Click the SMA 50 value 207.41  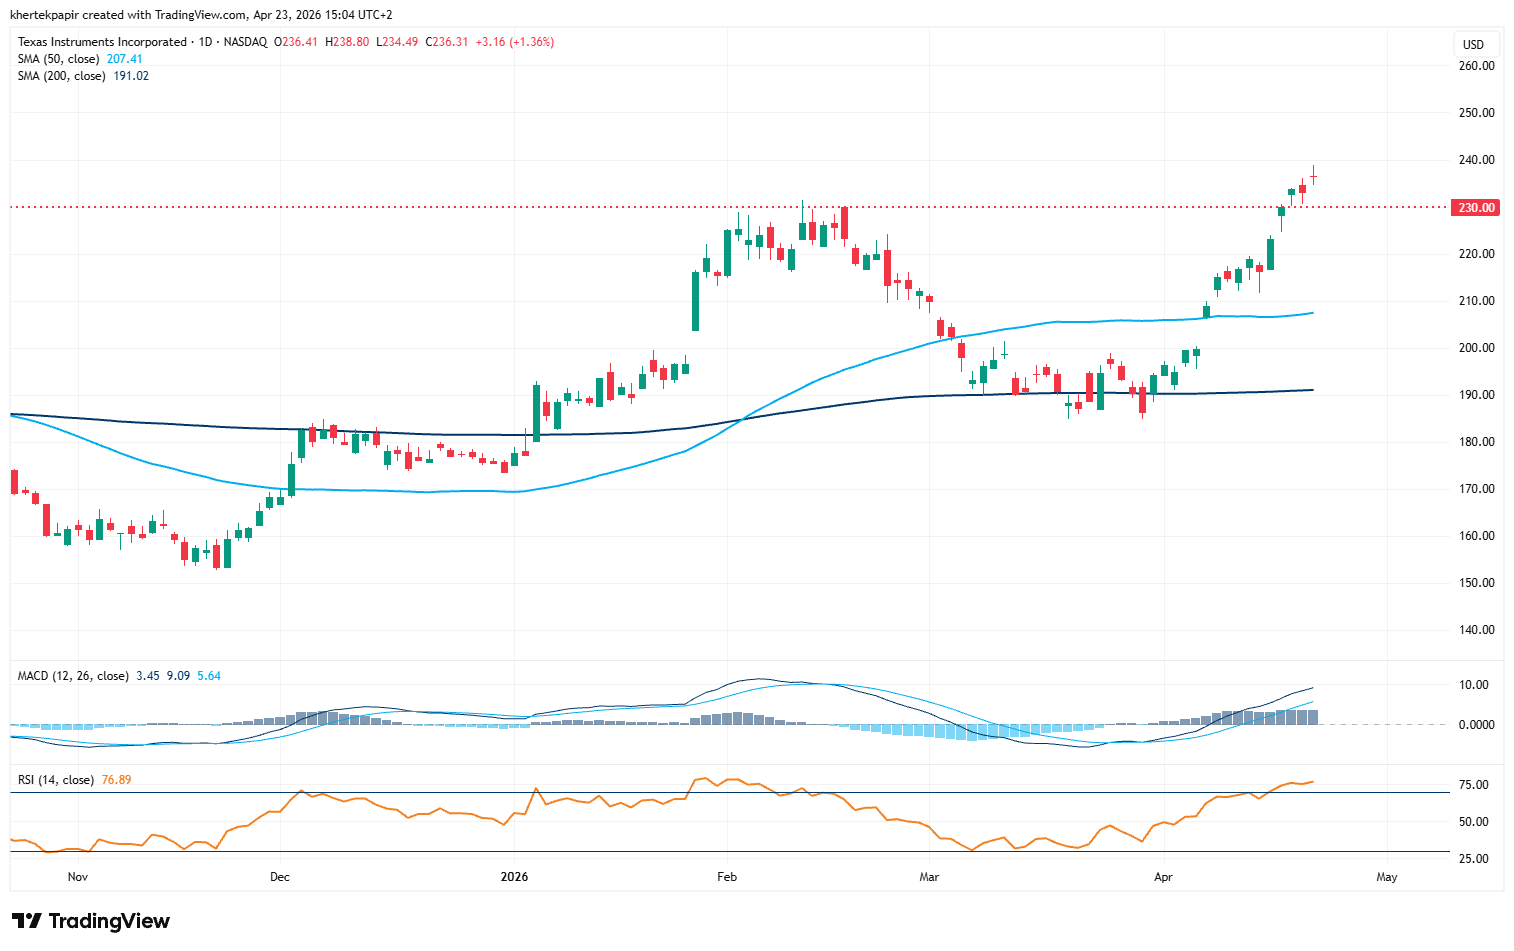click(x=125, y=59)
